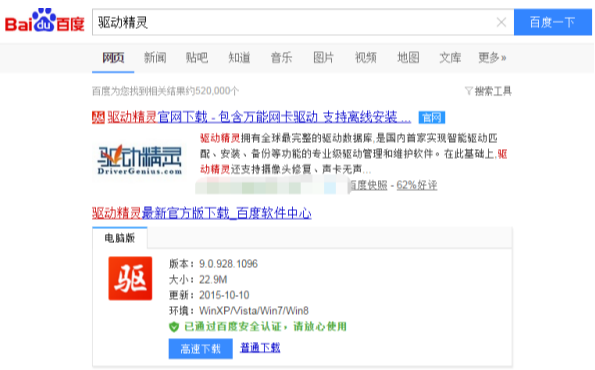The width and height of the screenshot is (595, 370).
Task: Clear the search box with the X icon
Action: pyautogui.click(x=501, y=22)
